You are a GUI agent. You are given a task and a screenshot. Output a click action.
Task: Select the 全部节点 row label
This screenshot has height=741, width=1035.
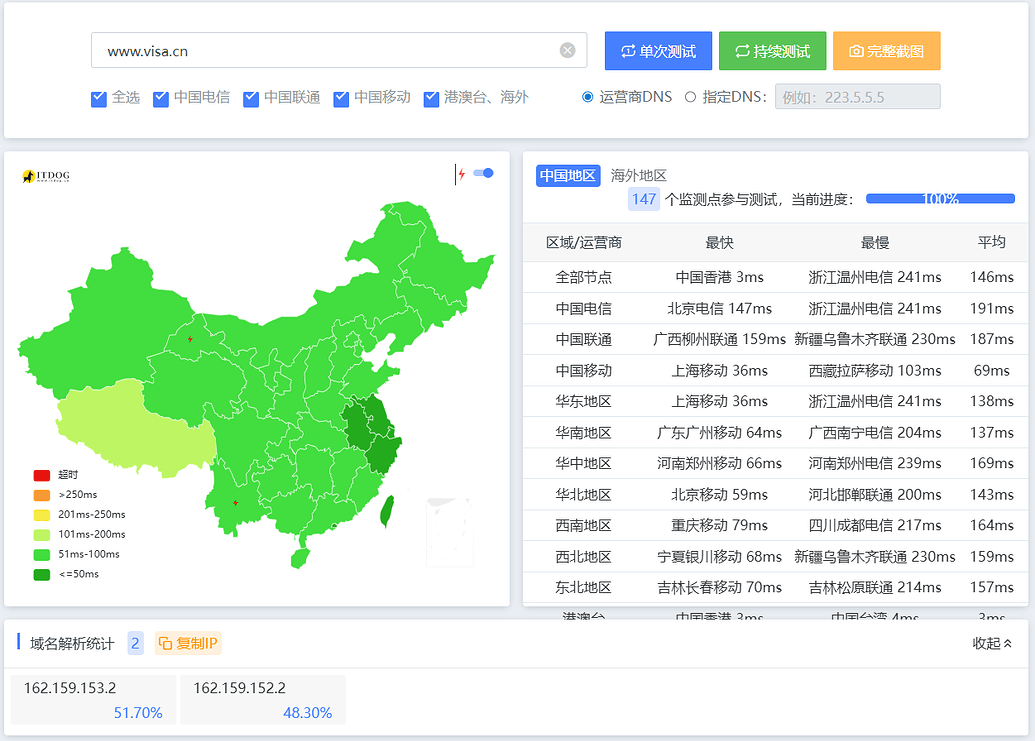click(584, 277)
